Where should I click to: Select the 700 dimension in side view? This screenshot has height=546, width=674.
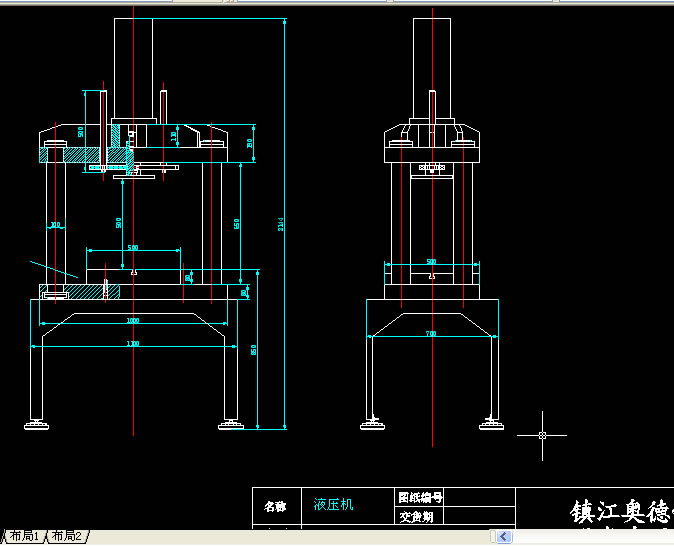tap(431, 333)
